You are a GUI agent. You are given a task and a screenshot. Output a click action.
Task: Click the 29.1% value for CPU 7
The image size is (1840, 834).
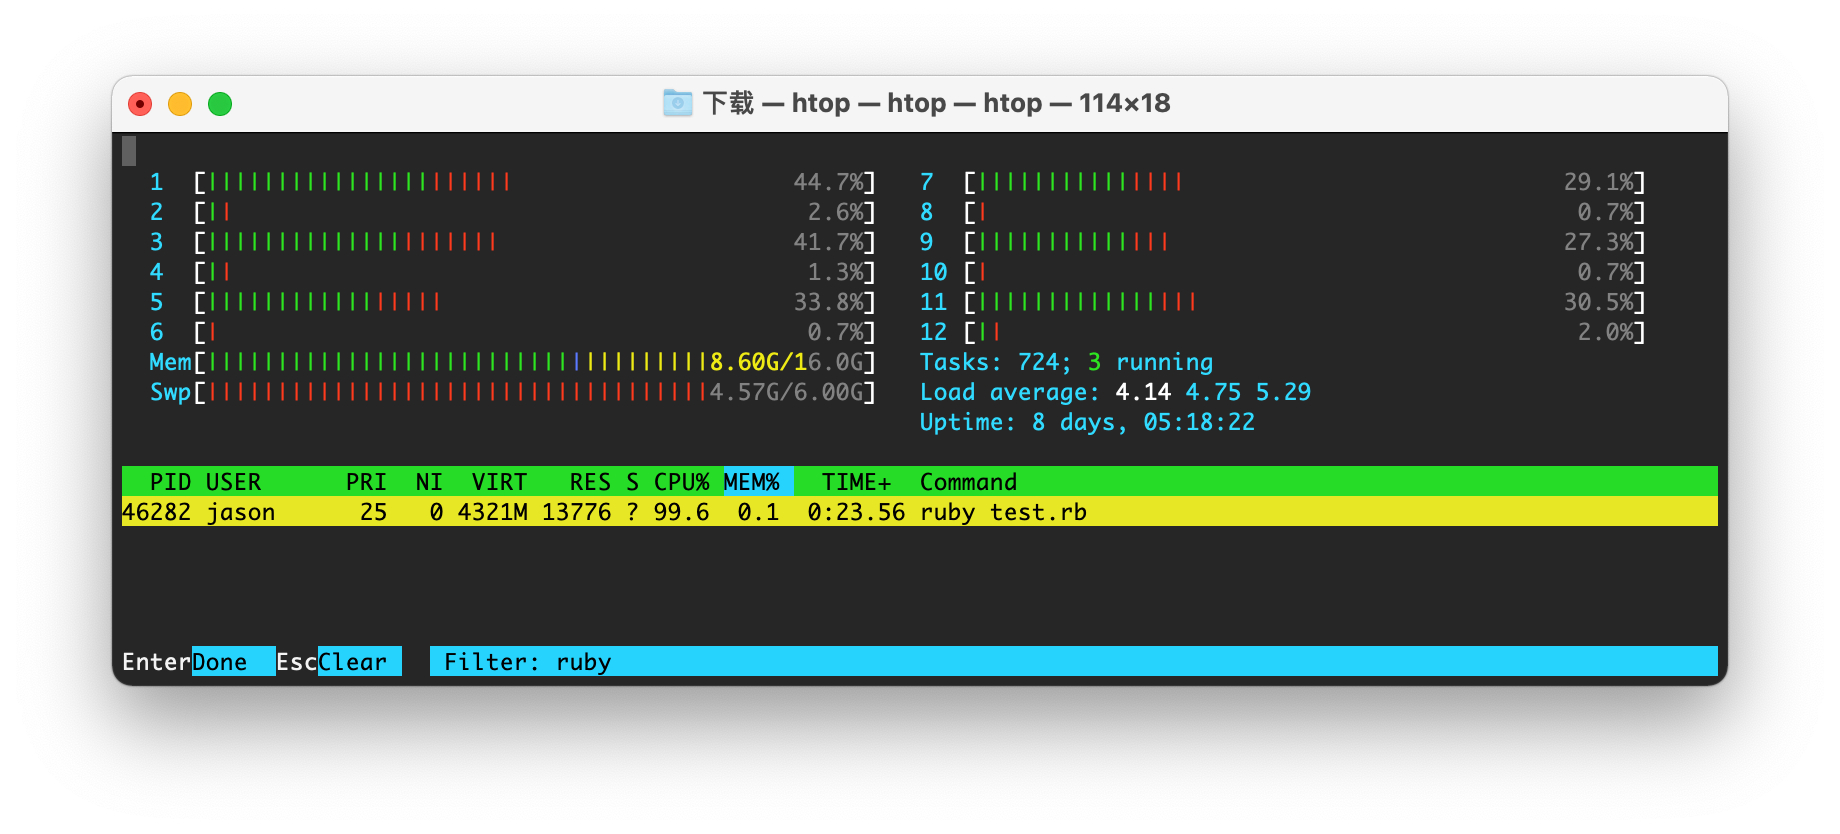click(1599, 182)
